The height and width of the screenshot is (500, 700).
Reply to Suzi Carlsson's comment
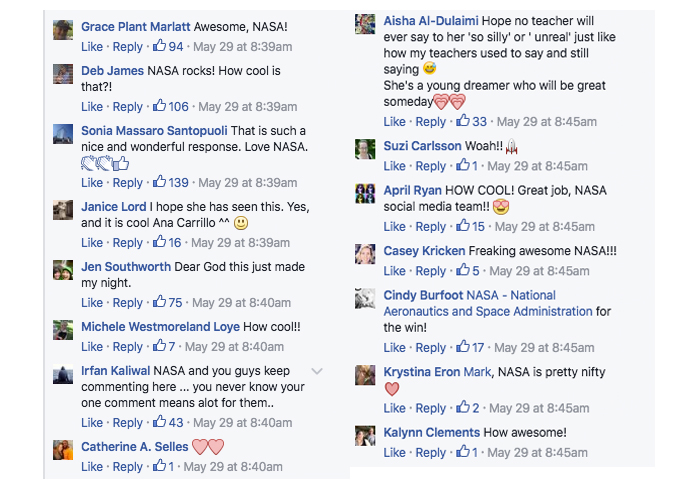(431, 166)
